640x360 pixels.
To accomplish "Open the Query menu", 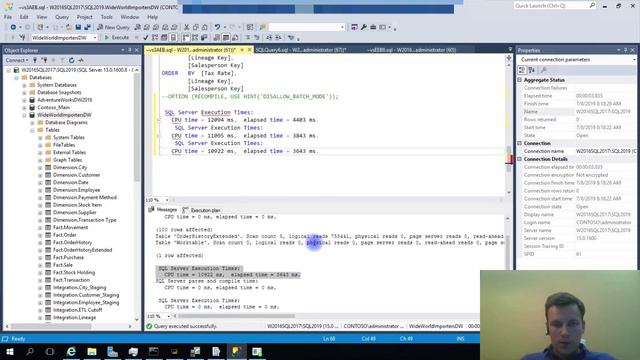I will pos(62,17).
